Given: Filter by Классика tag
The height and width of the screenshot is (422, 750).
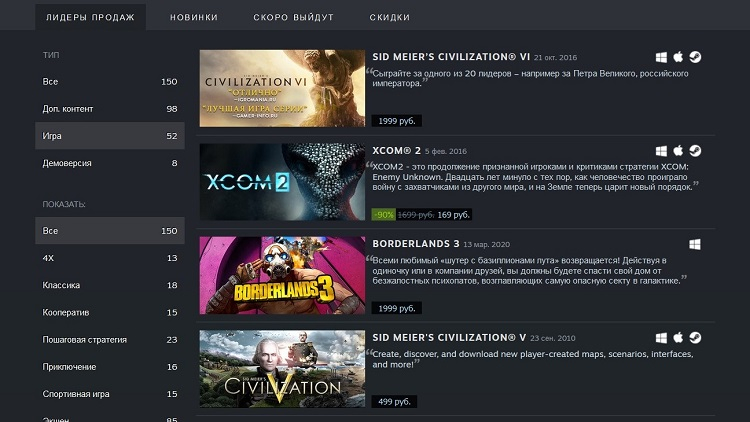Looking at the screenshot, I should point(110,285).
